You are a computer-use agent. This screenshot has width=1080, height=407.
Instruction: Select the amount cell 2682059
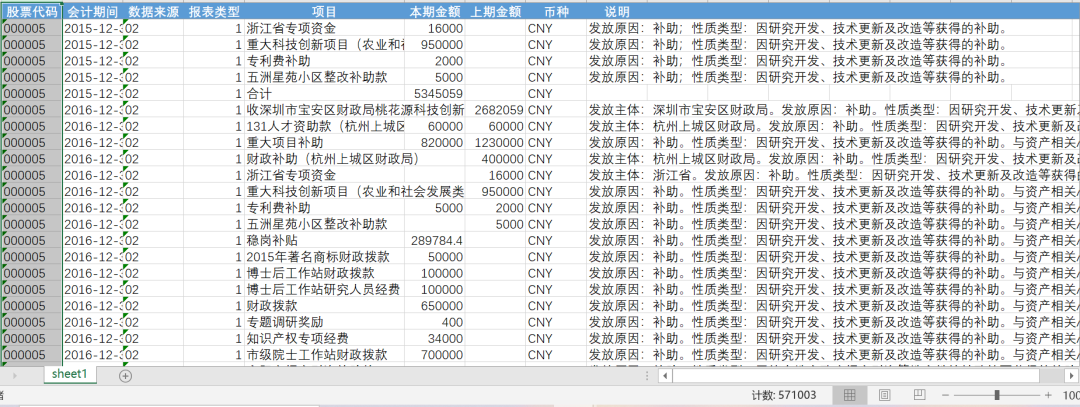[x=495, y=110]
